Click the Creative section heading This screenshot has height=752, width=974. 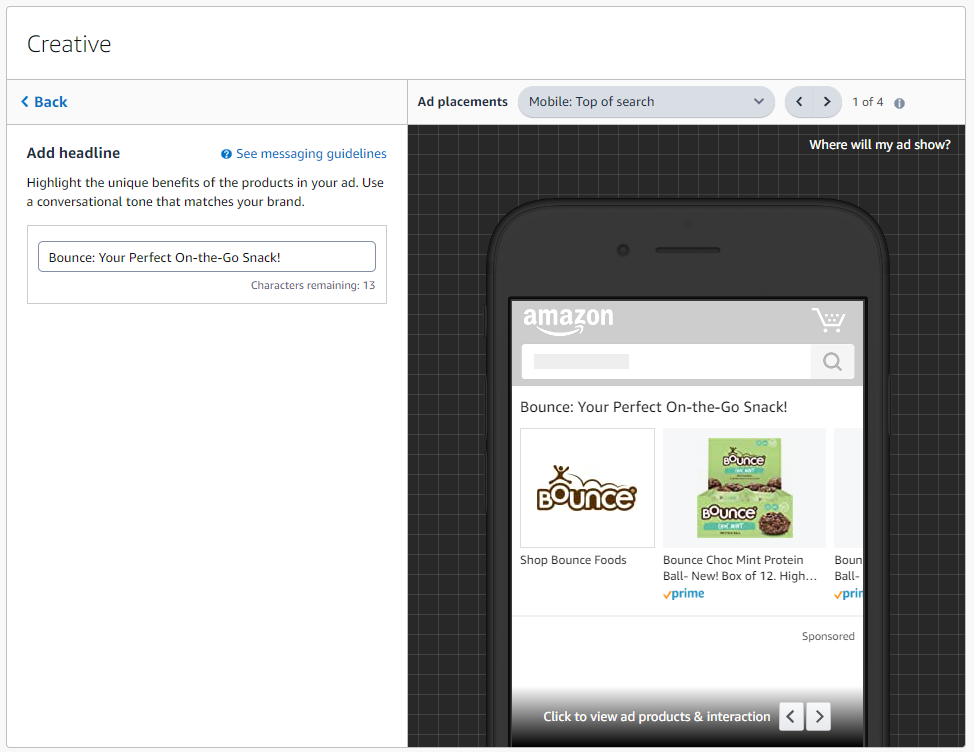(x=69, y=44)
